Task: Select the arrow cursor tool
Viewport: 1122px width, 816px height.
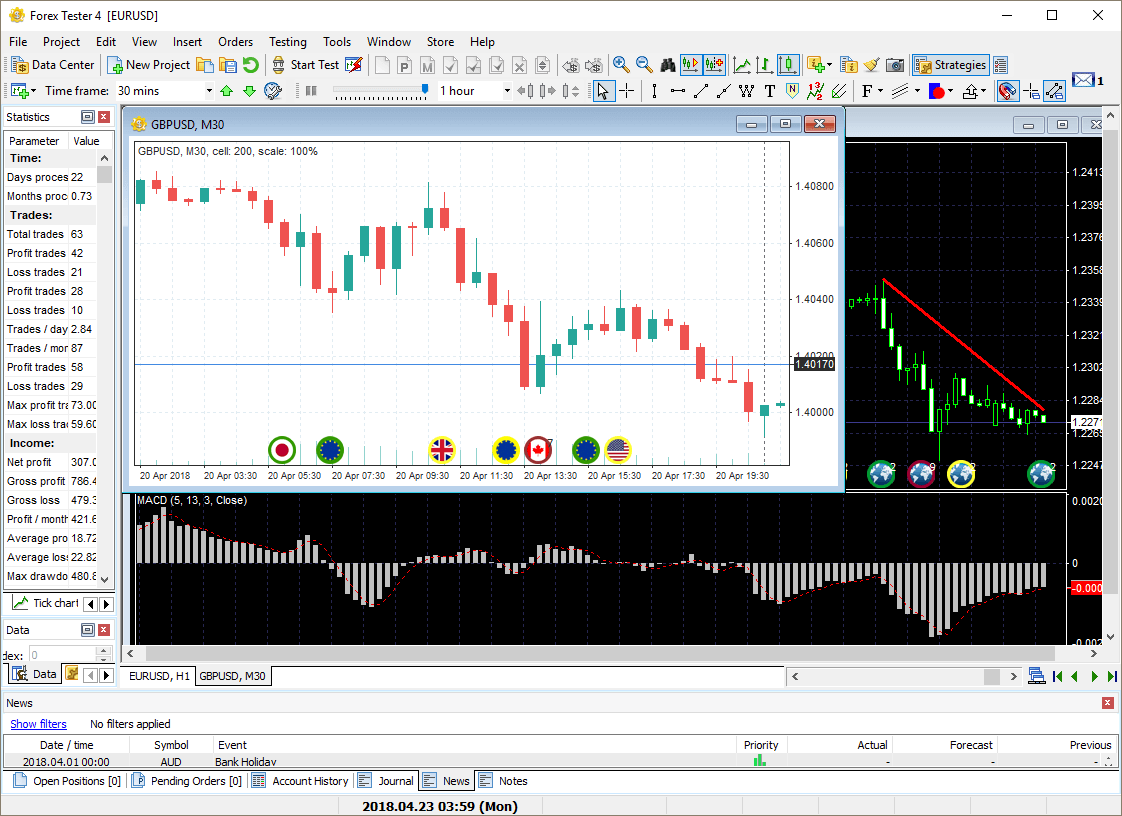Action: 603,91
